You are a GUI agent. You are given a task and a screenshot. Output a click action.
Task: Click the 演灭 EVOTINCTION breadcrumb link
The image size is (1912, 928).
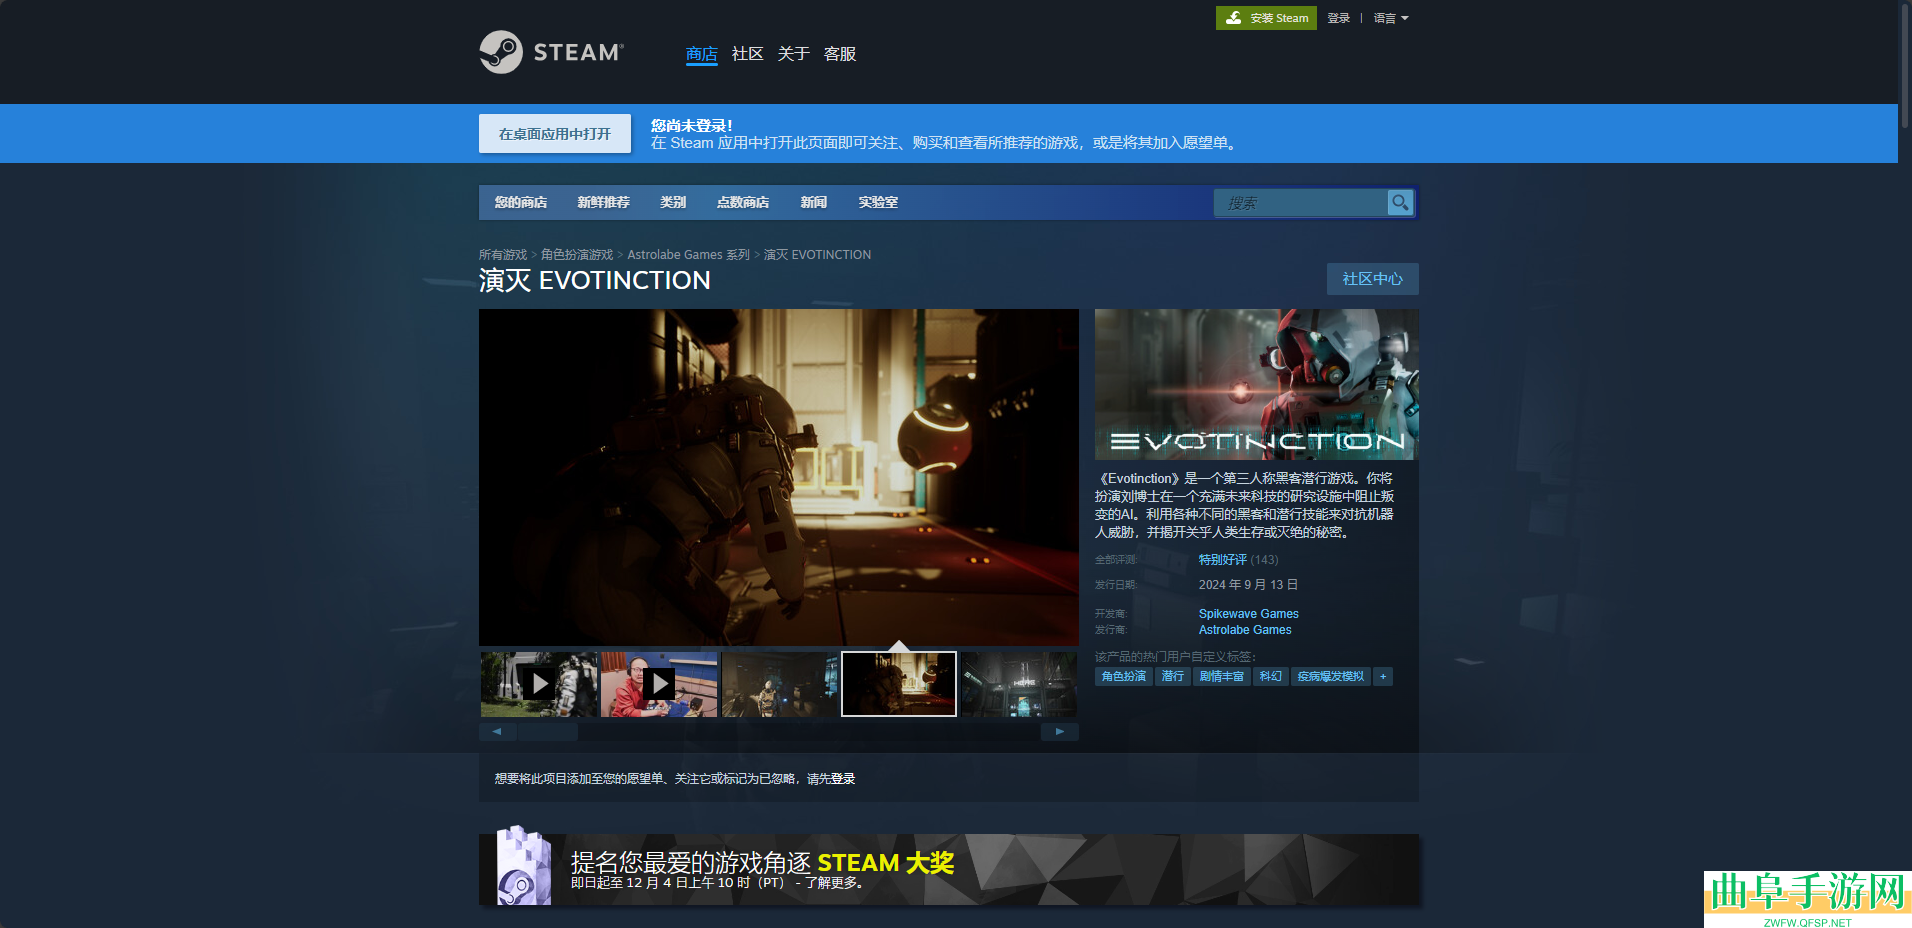[817, 255]
